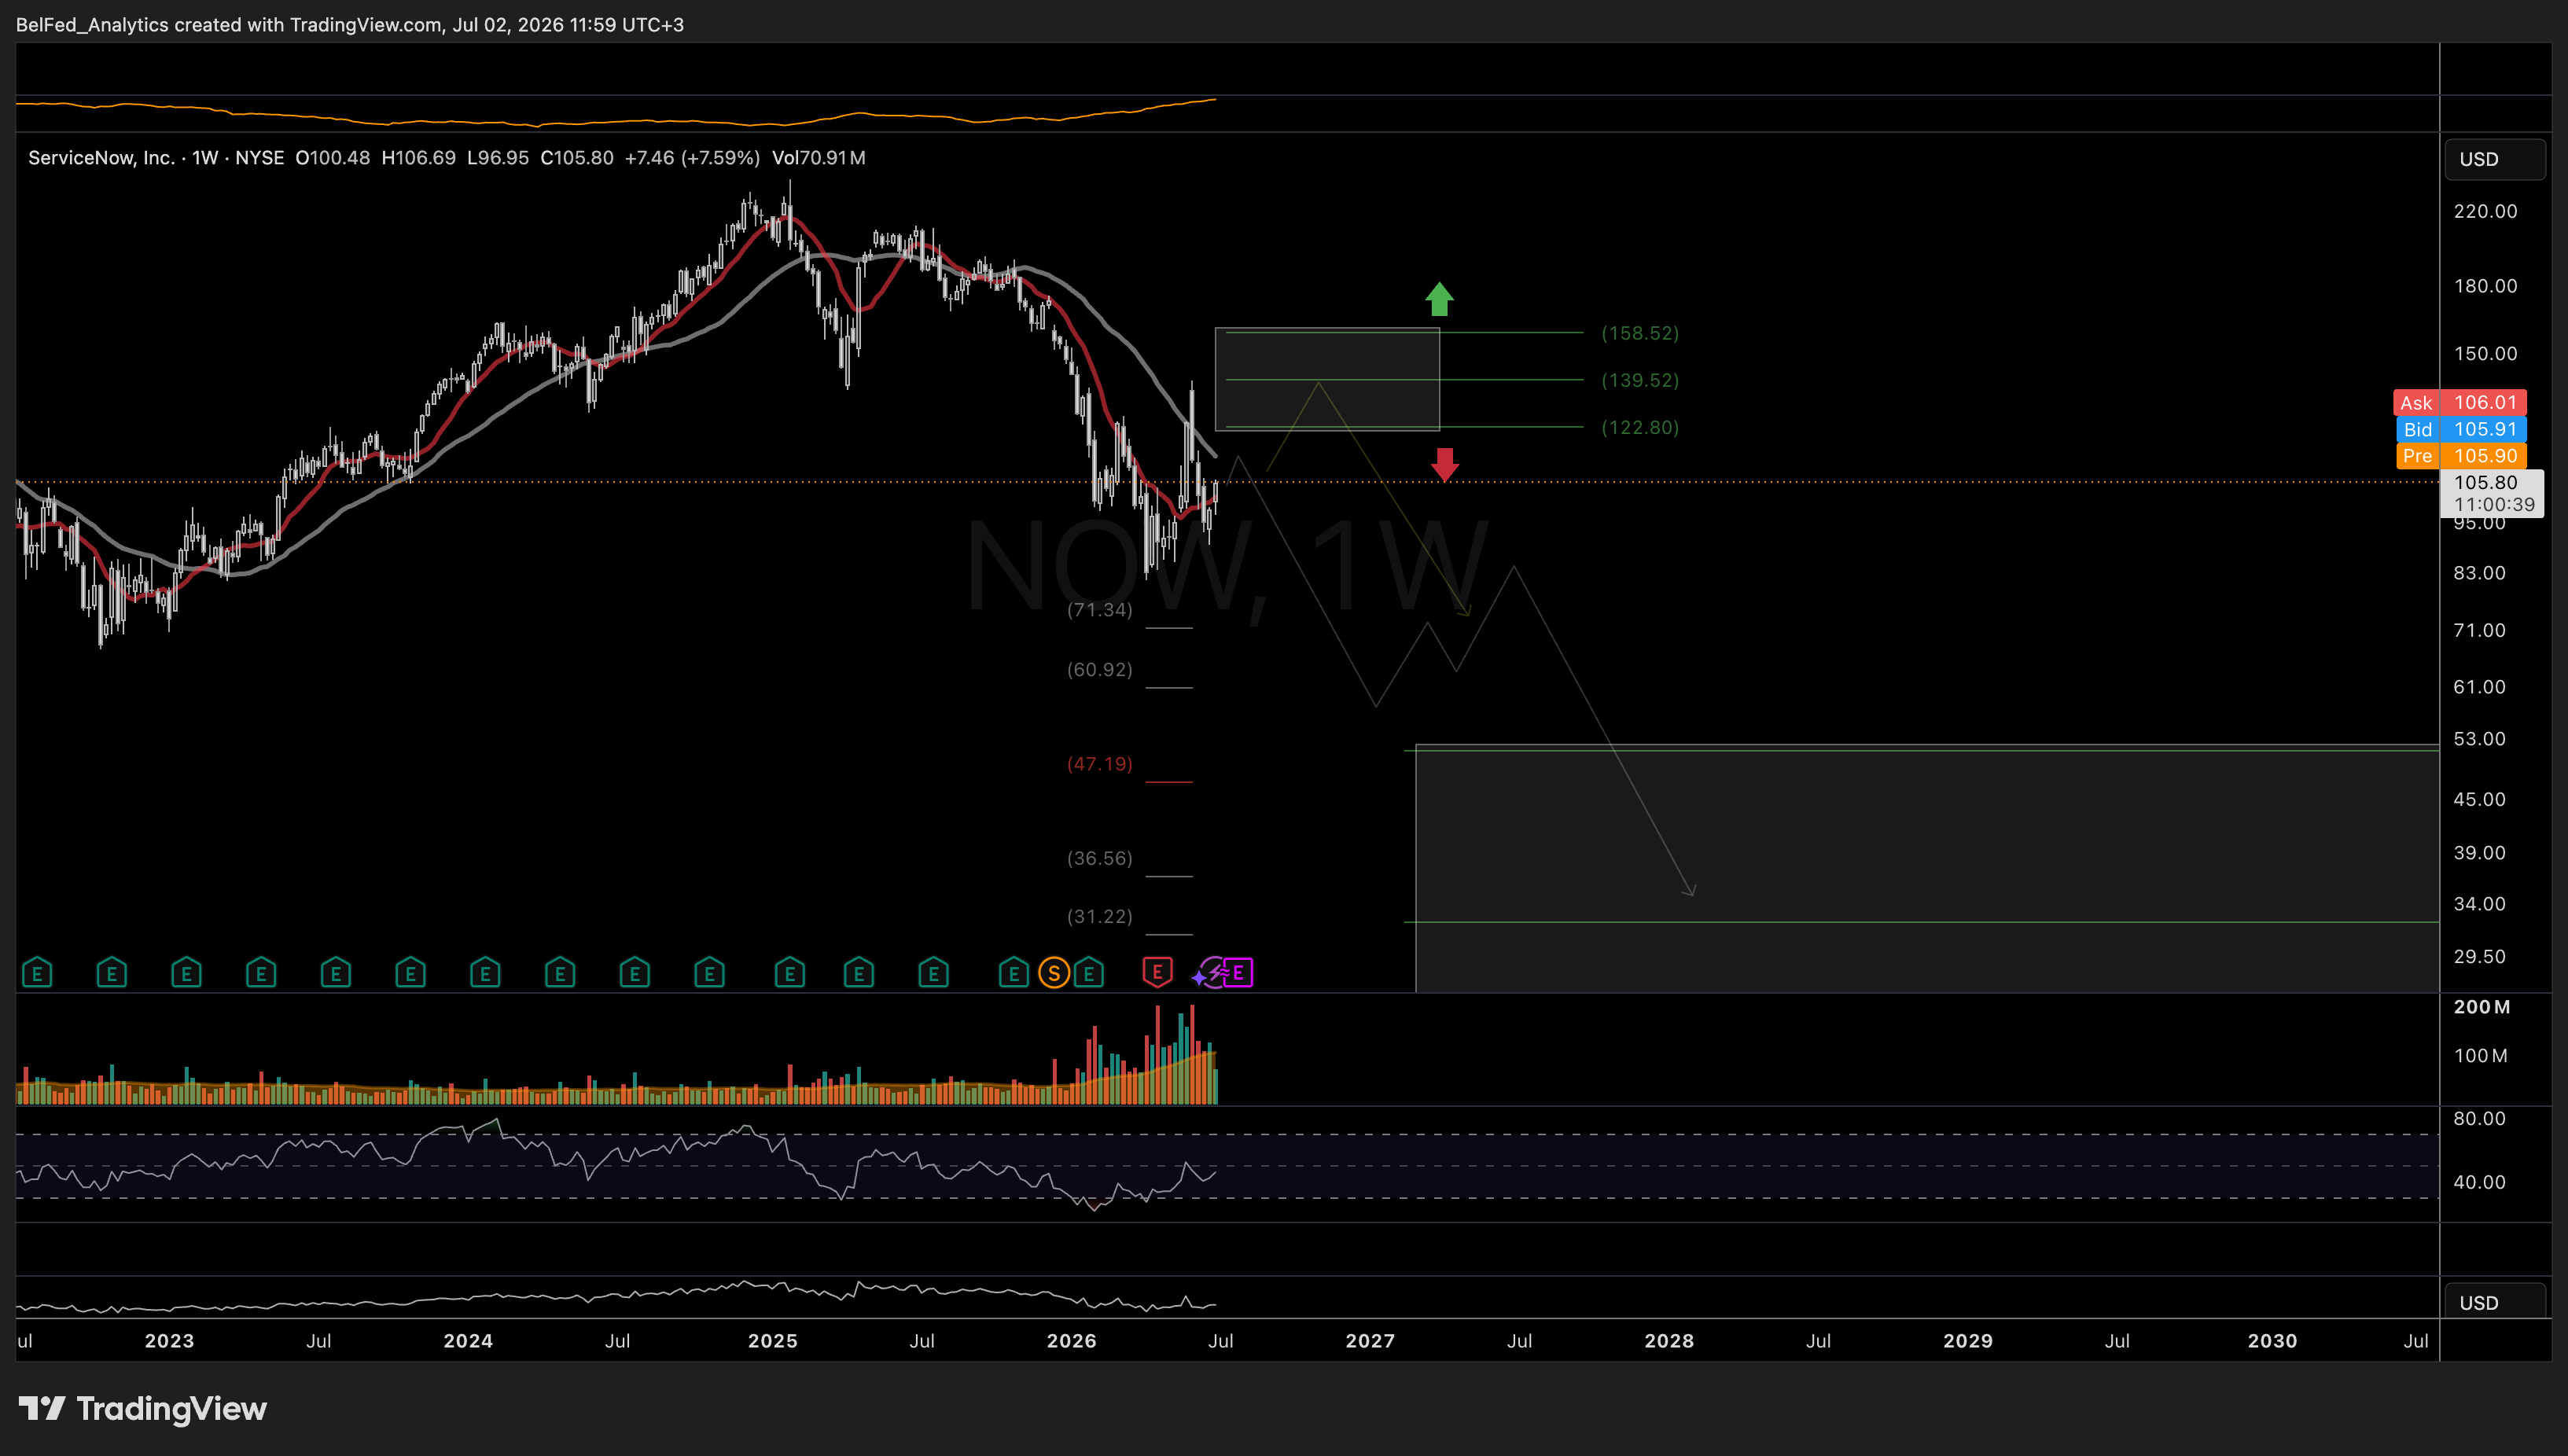This screenshot has height=1456, width=2568.
Task: Click the 80.00 RSI axis label
Action: pos(2480,1118)
